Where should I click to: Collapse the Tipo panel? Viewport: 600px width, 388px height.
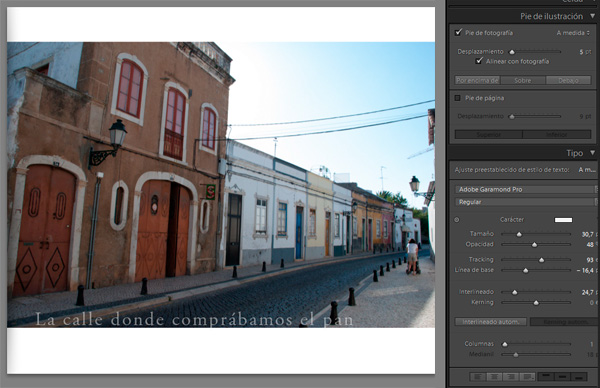pos(592,153)
